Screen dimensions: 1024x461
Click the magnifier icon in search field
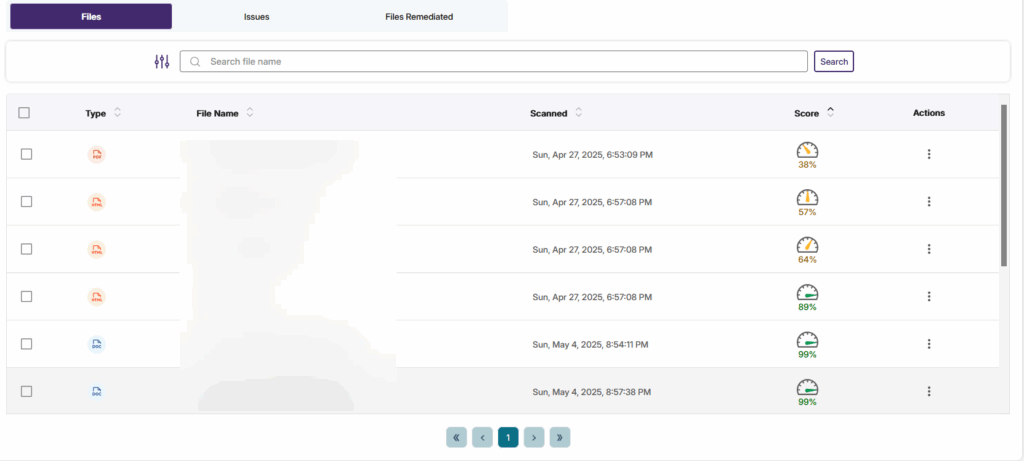(x=195, y=61)
